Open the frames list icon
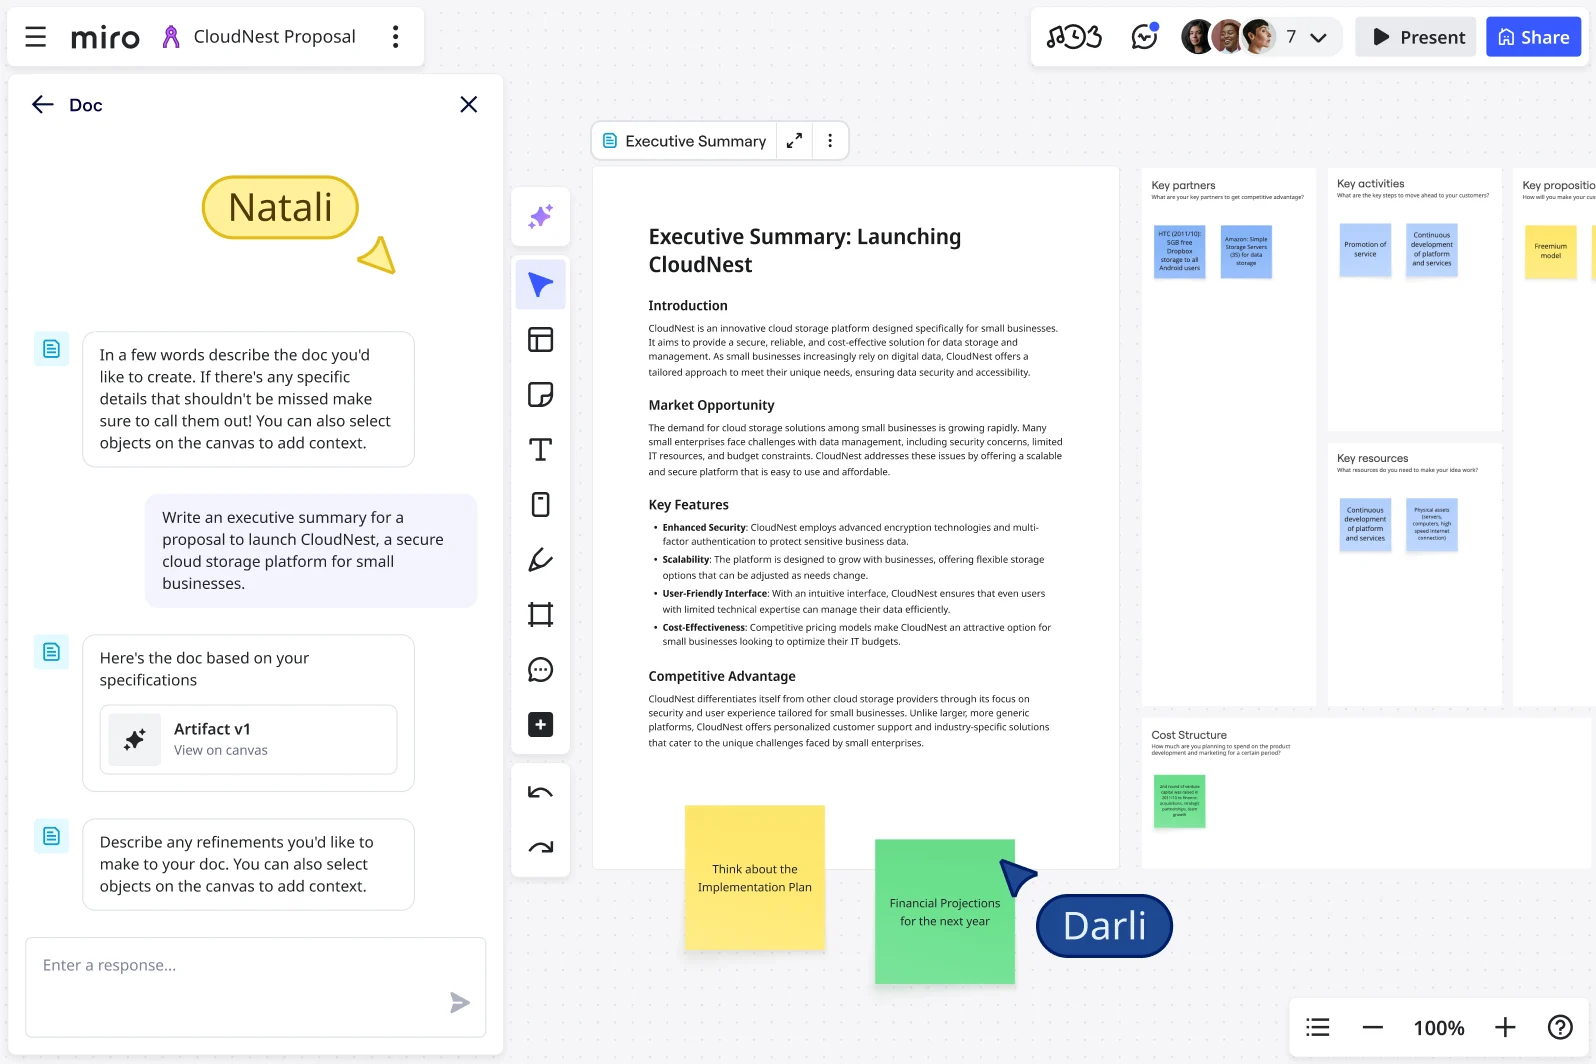The width and height of the screenshot is (1596, 1064). tap(1318, 1027)
